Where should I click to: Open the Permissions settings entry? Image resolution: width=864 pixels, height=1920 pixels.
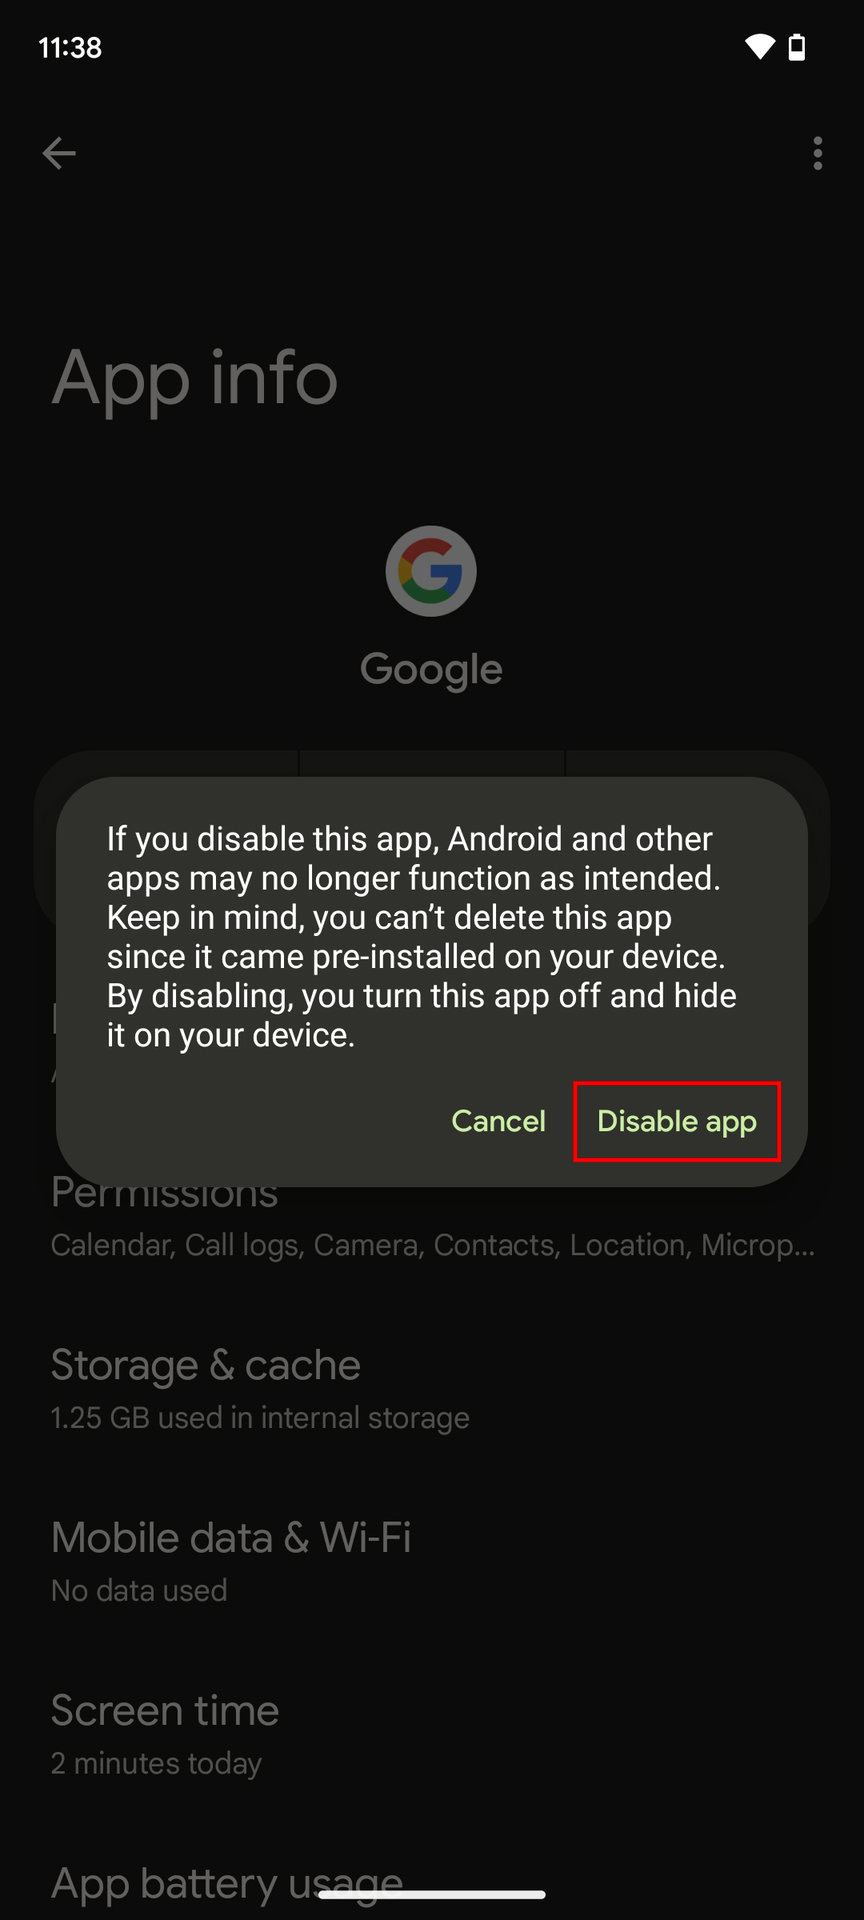click(x=432, y=1216)
